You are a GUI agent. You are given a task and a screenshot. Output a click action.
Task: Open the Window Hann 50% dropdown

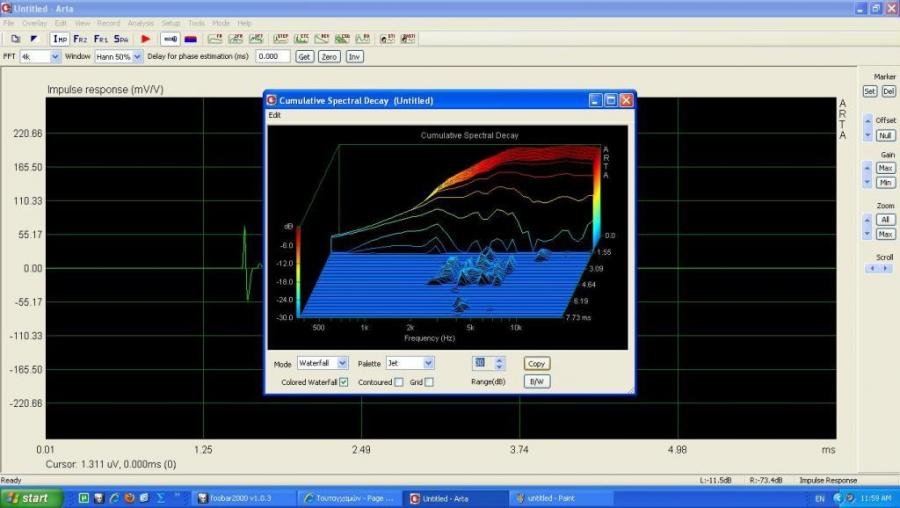137,56
